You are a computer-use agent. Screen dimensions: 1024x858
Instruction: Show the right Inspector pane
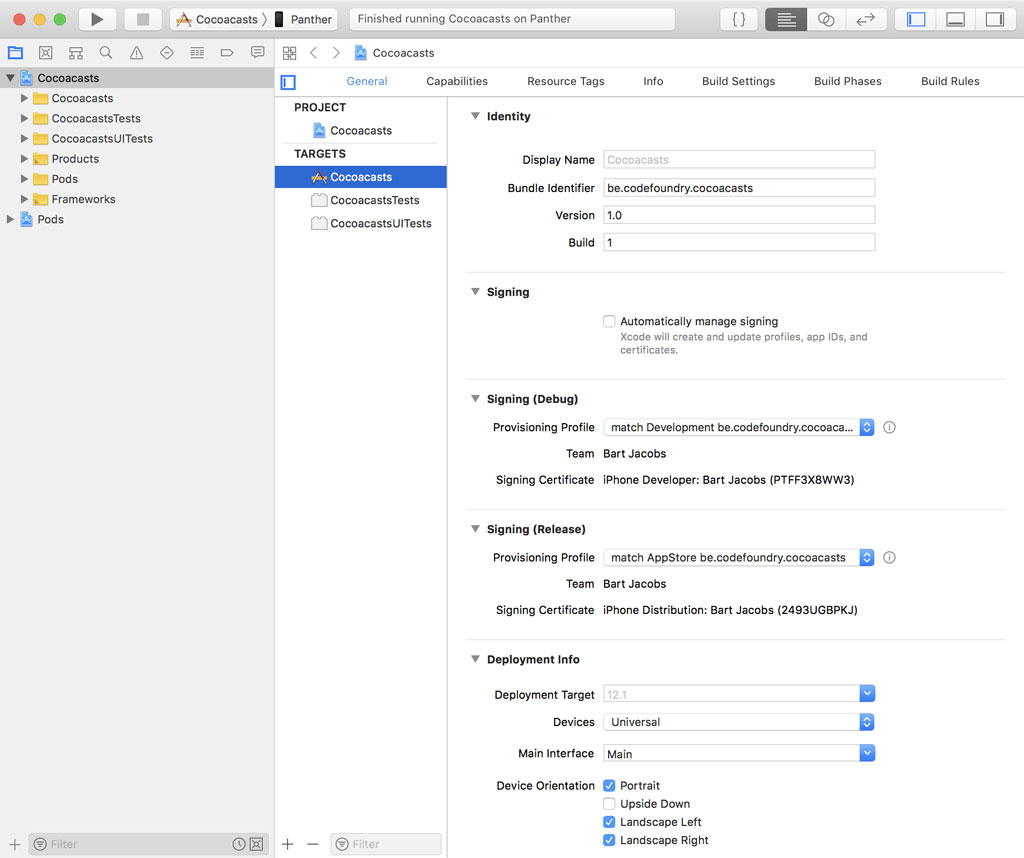point(994,19)
